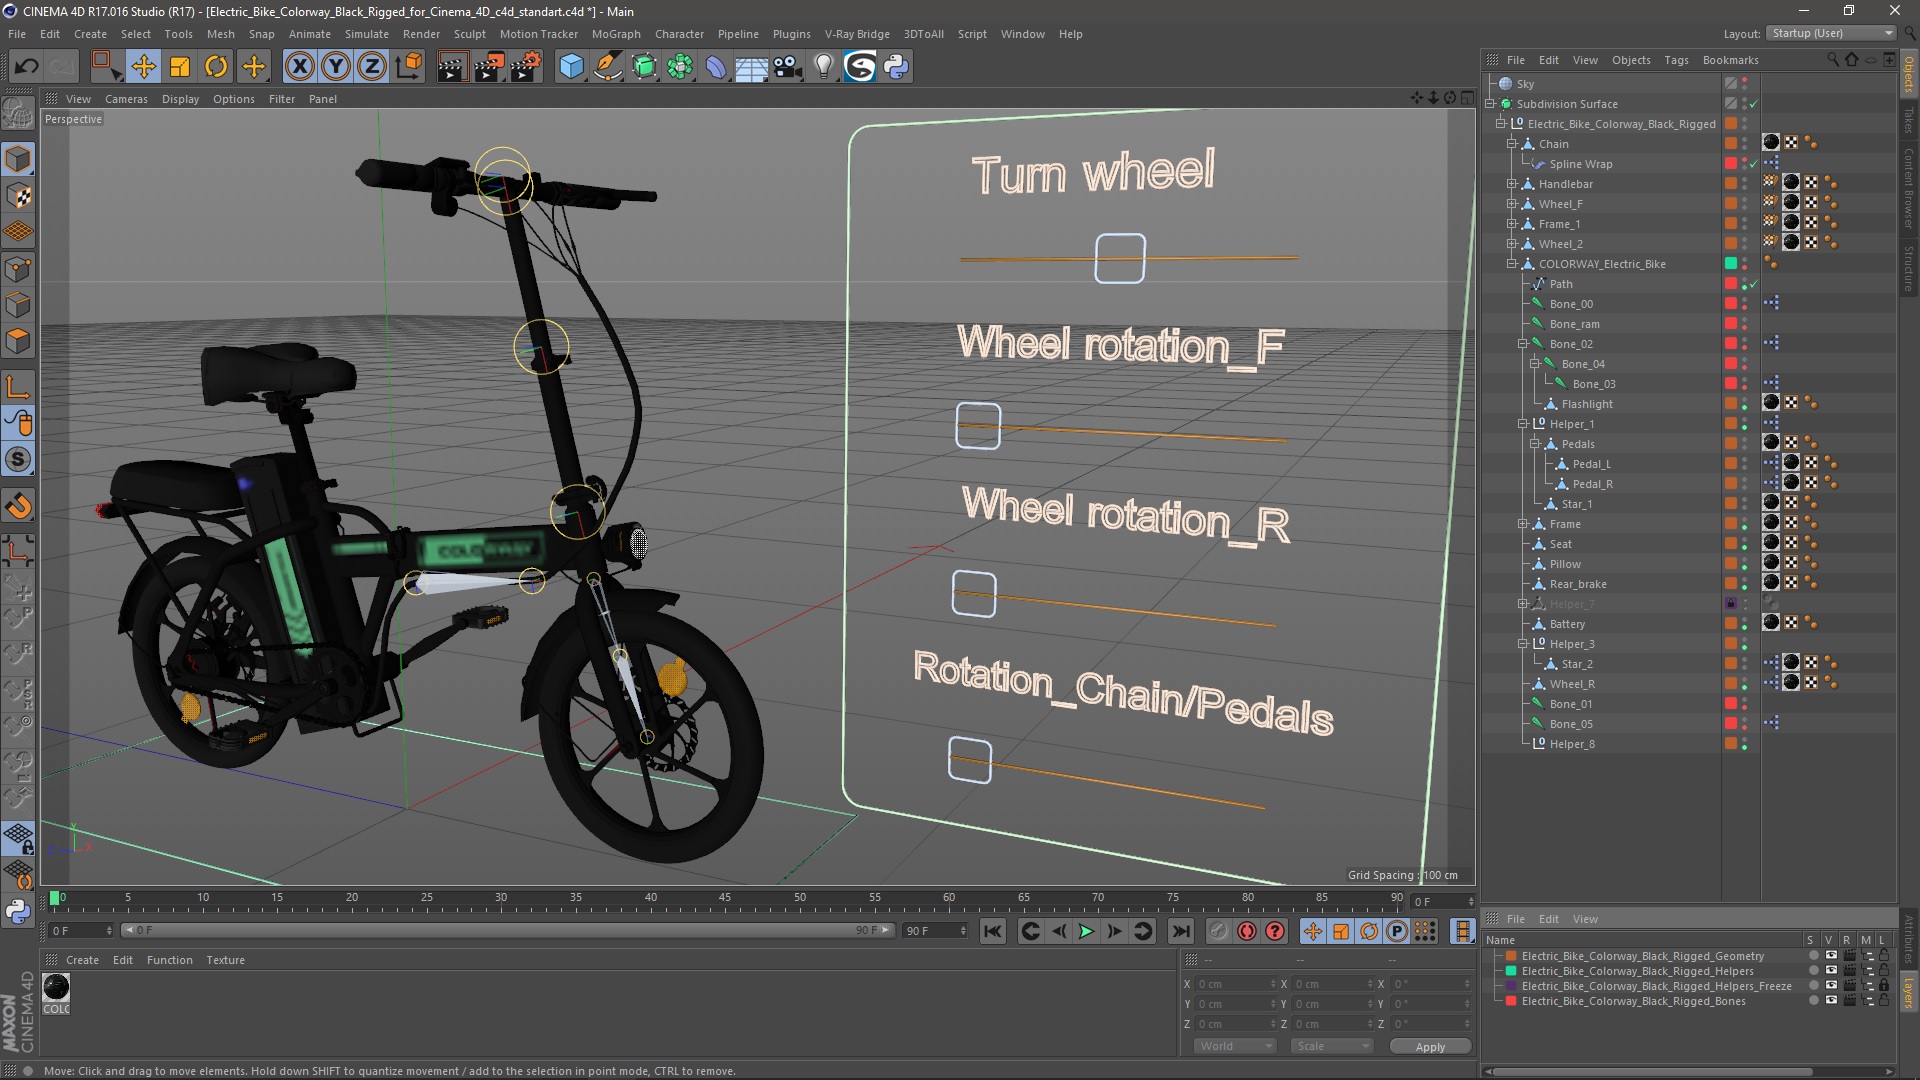Open viewport Cameras menu

126,99
